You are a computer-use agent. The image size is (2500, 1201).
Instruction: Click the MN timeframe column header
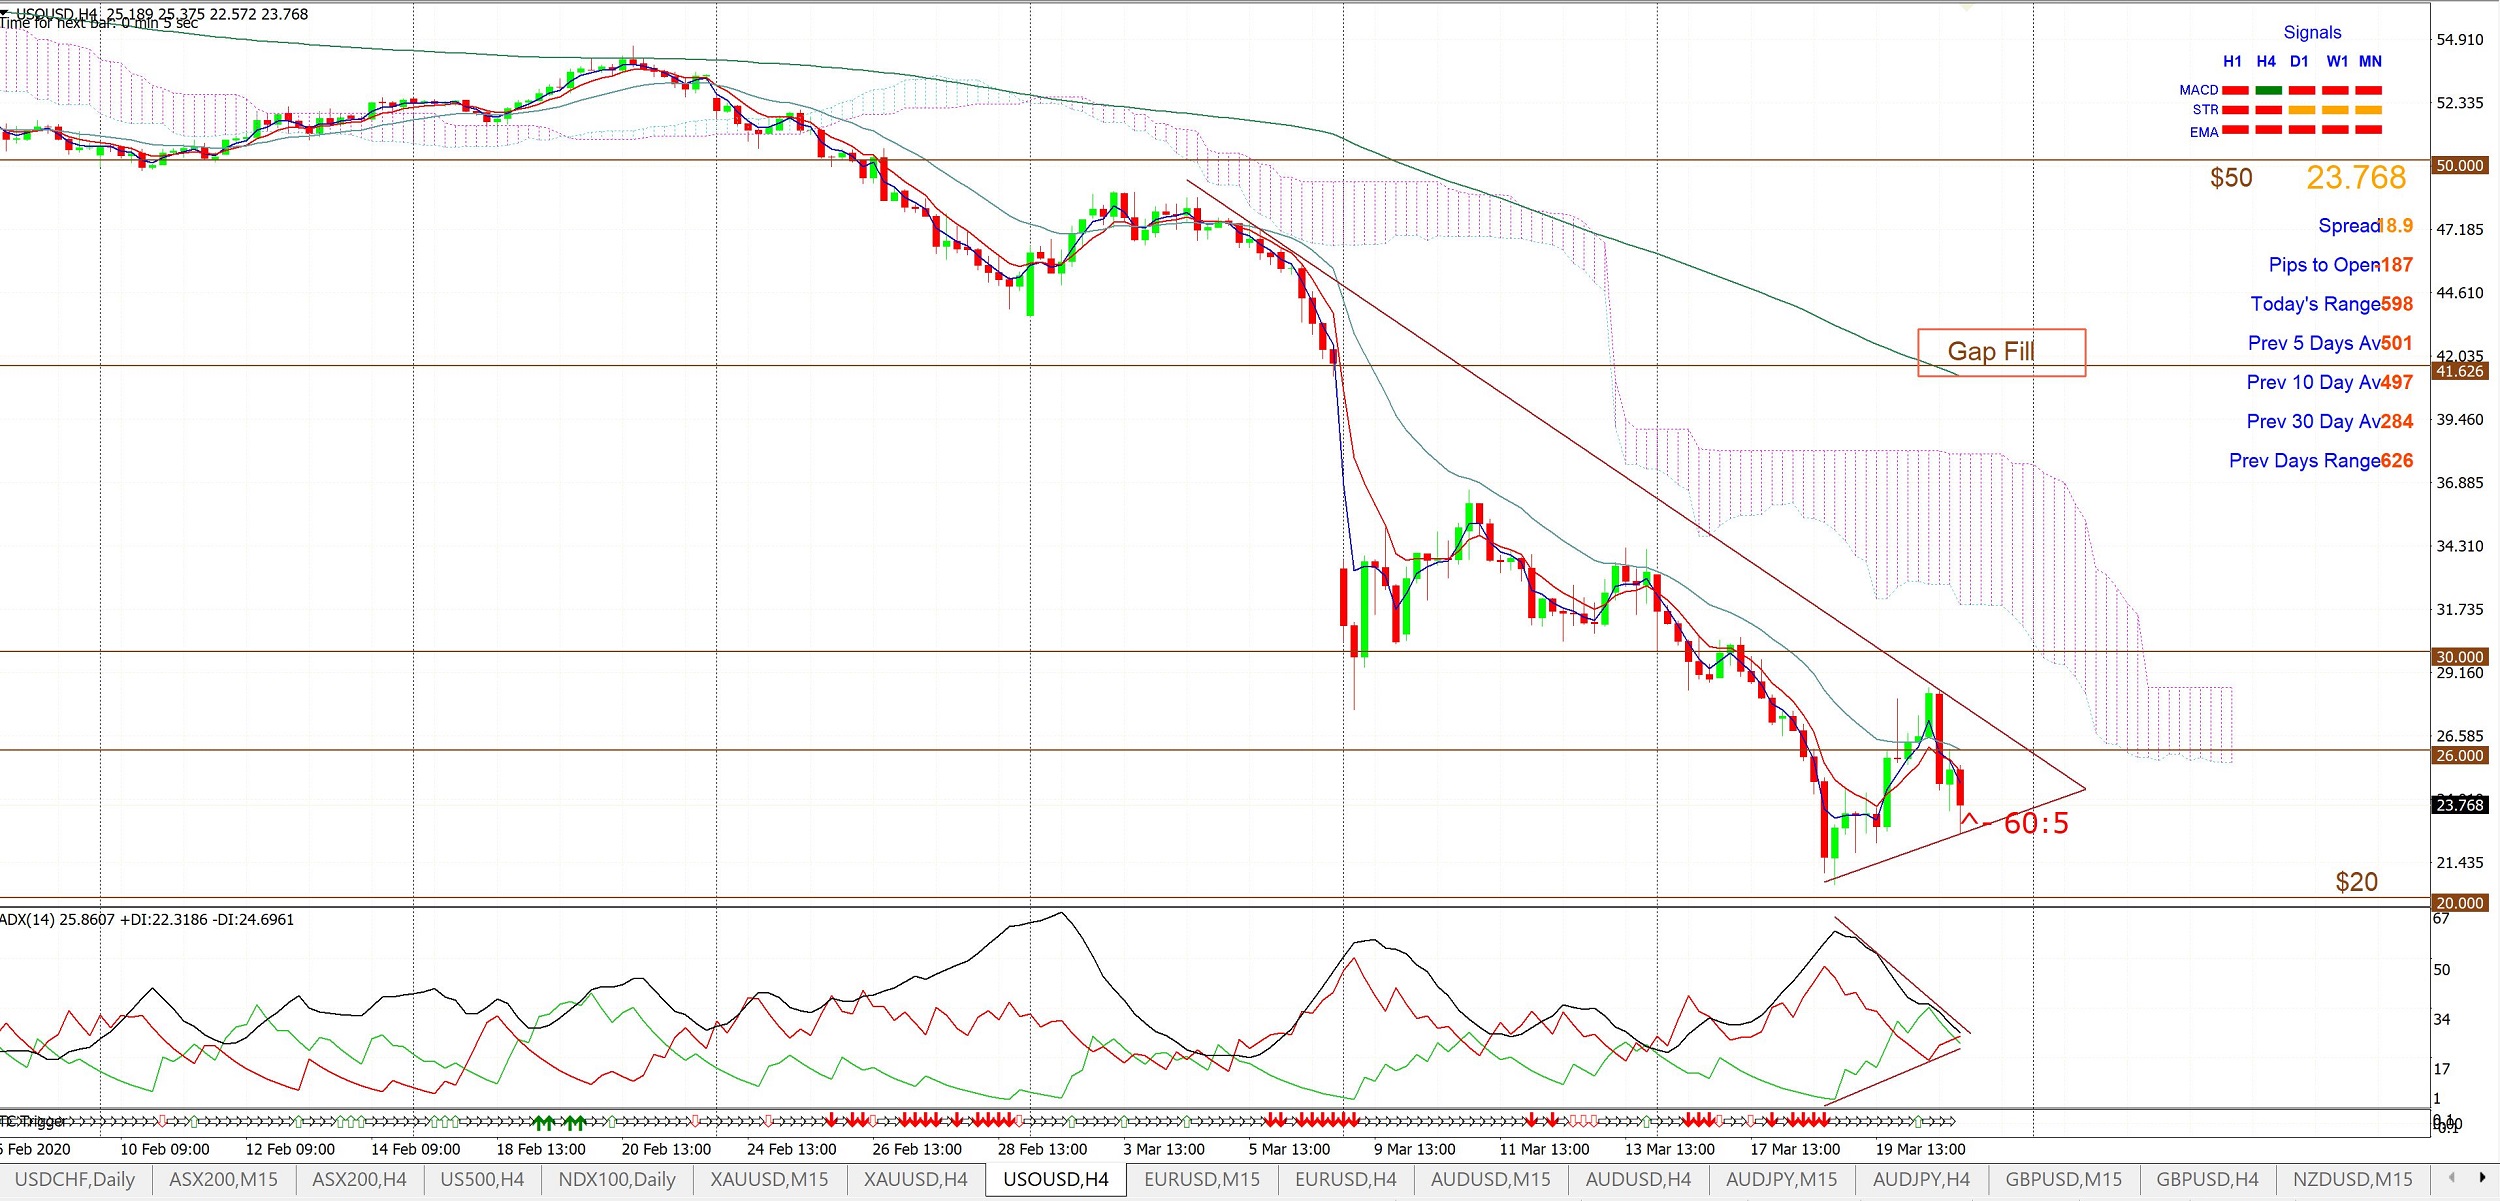click(2370, 62)
